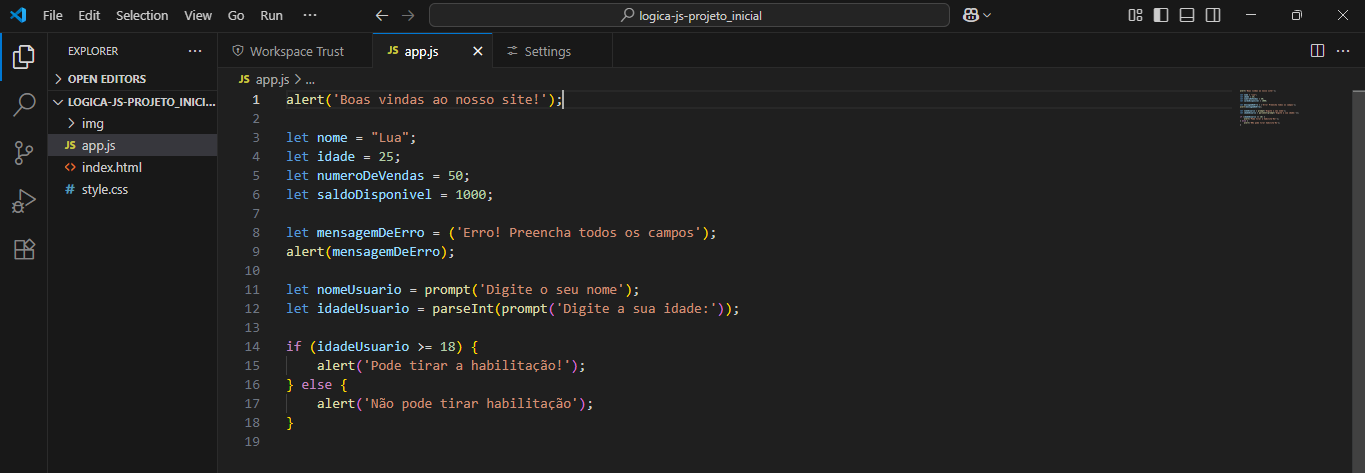Viewport: 1365px width, 473px height.
Task: Open the Extensions view
Action: coord(23,249)
